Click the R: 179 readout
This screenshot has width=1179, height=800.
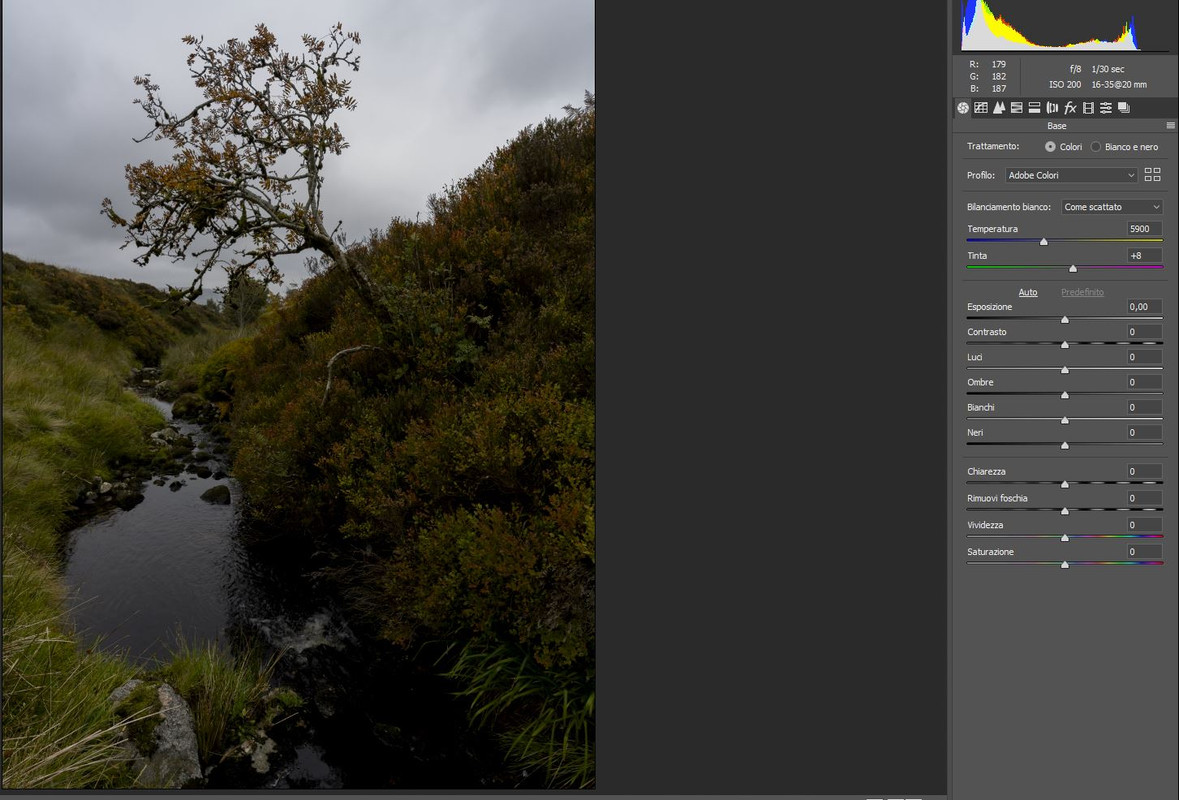[987, 65]
